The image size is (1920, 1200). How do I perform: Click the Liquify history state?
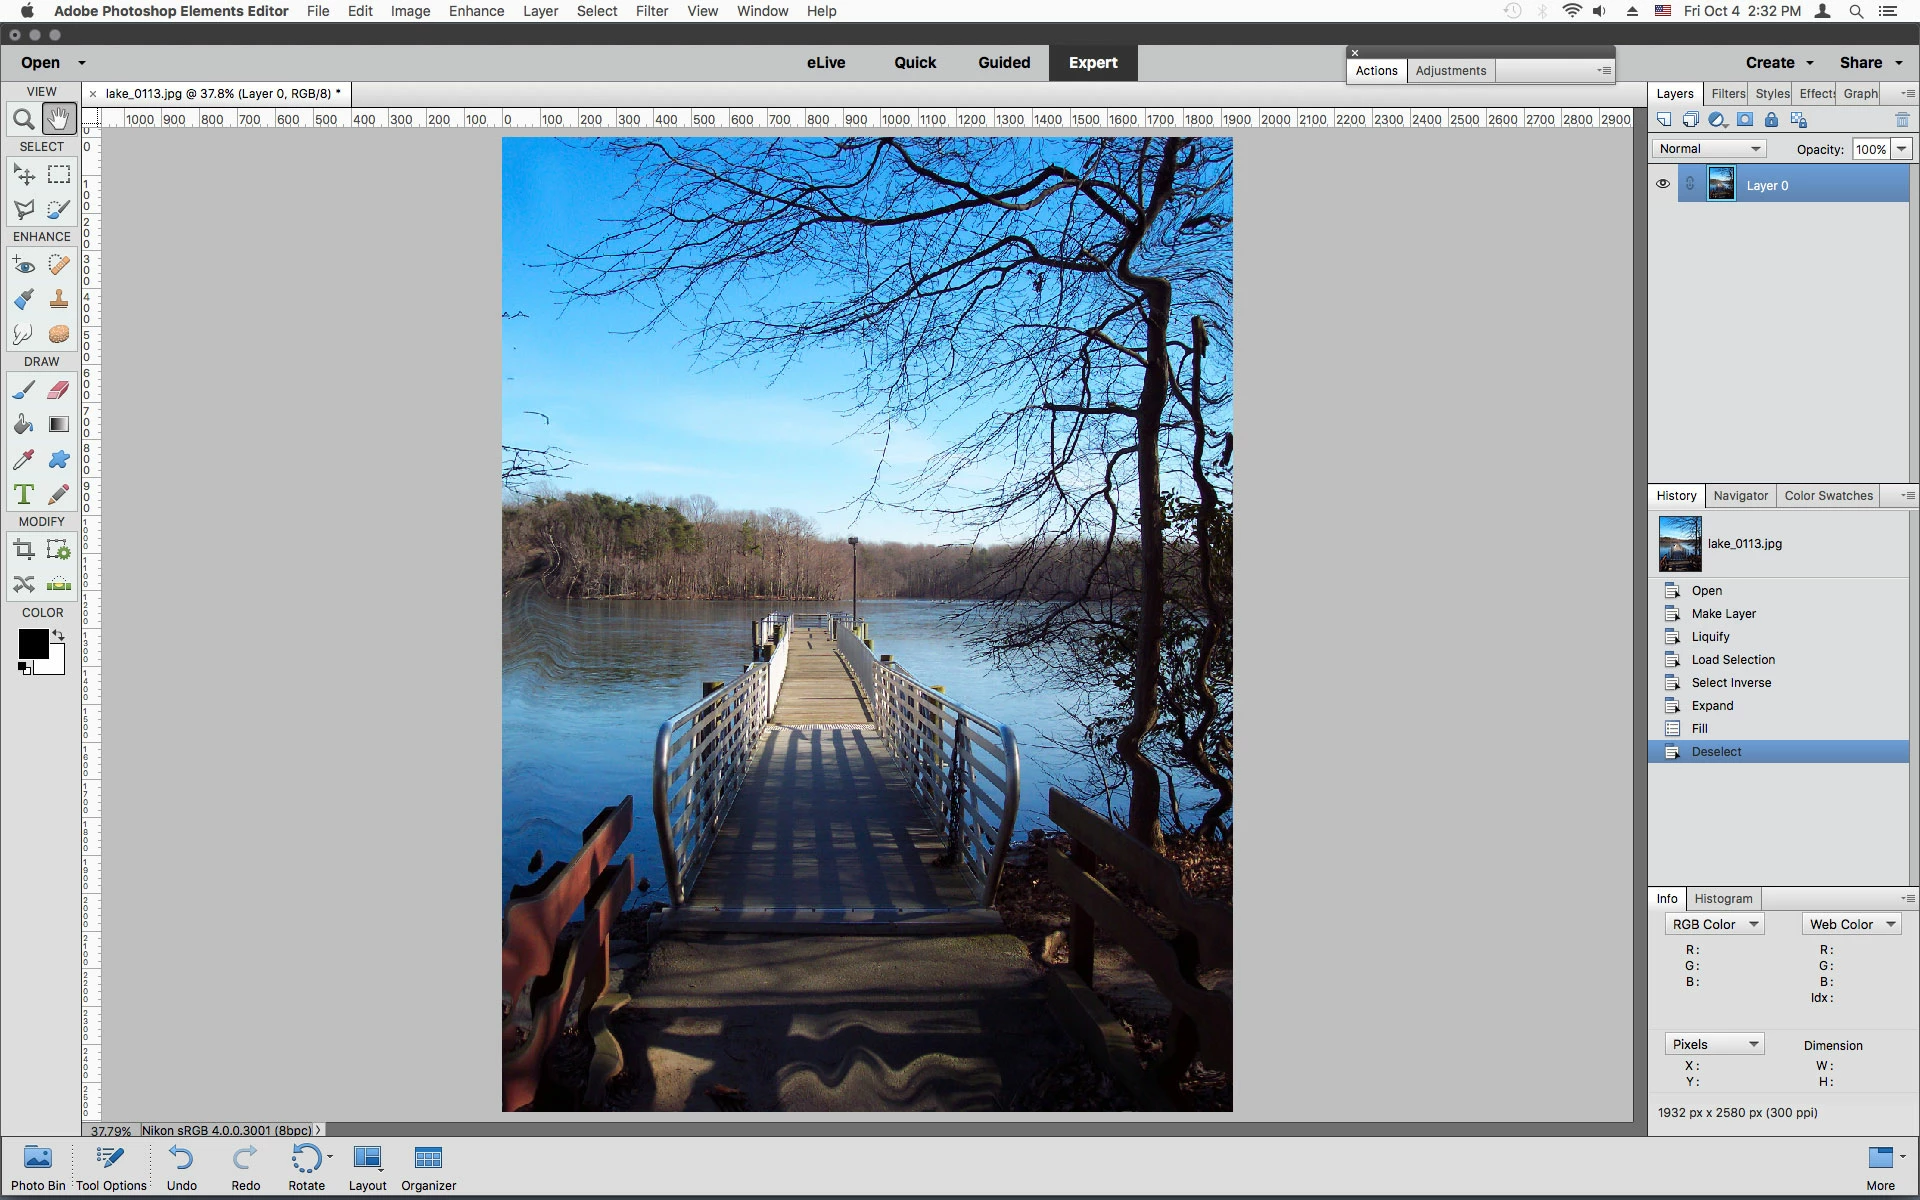[1710, 637]
